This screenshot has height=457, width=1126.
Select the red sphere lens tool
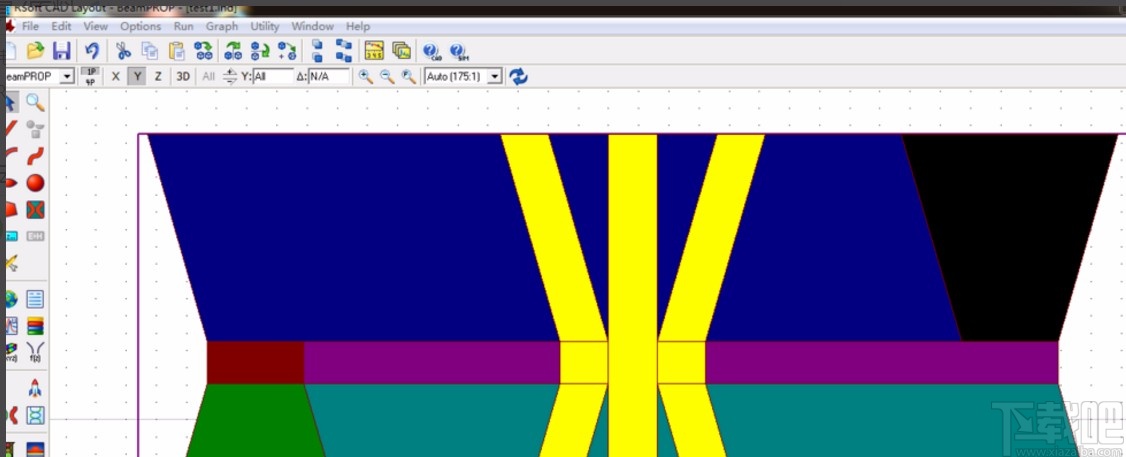[35, 182]
